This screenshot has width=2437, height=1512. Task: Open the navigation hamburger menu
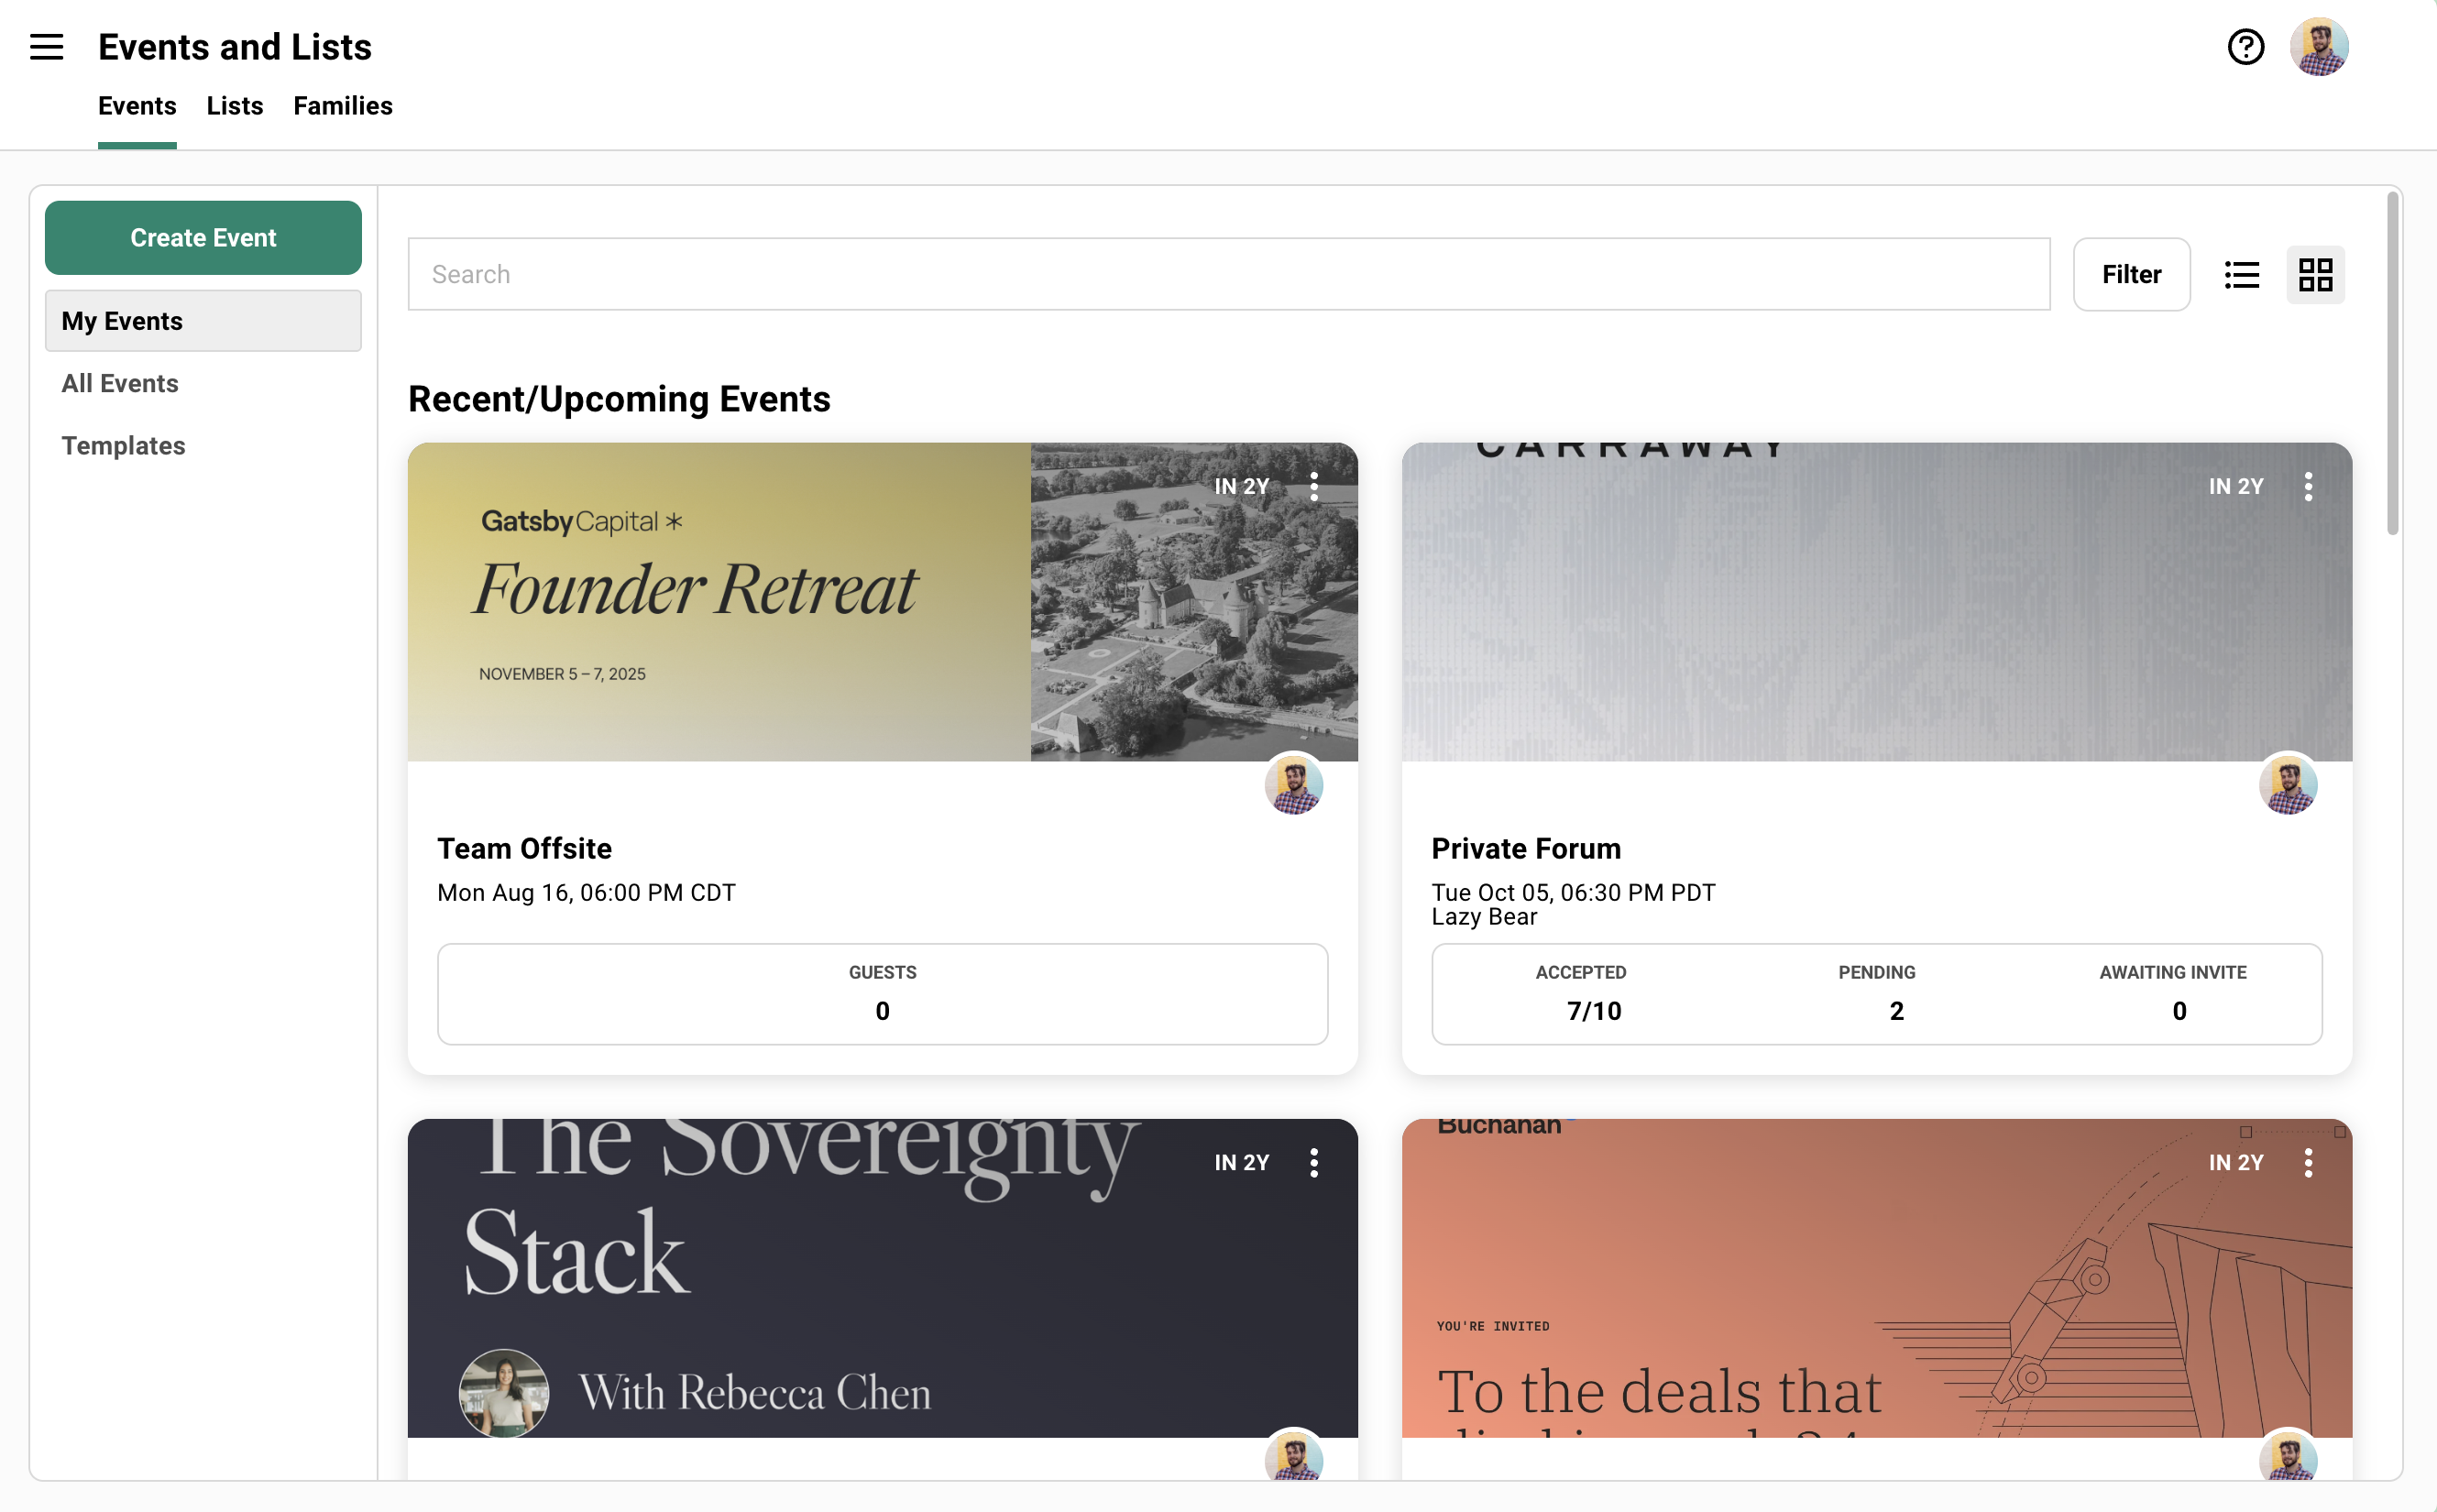coord(47,47)
